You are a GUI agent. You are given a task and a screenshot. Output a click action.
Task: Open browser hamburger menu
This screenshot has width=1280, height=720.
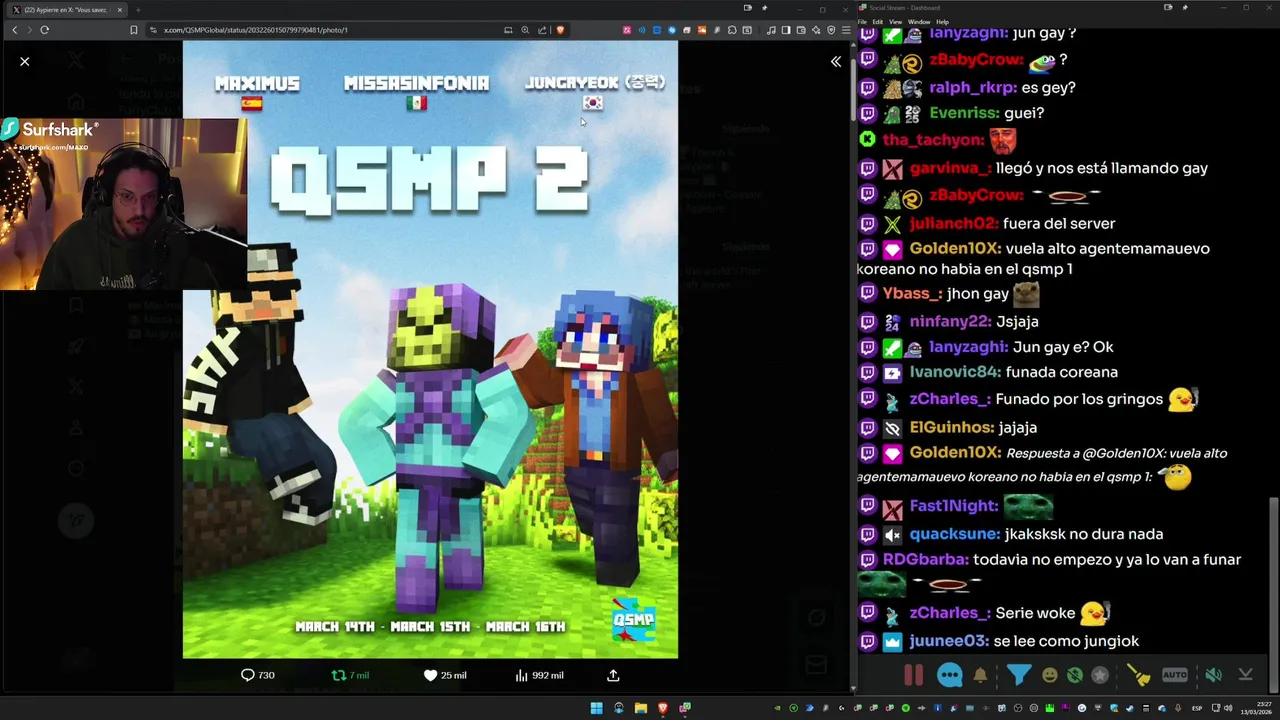[x=846, y=30]
